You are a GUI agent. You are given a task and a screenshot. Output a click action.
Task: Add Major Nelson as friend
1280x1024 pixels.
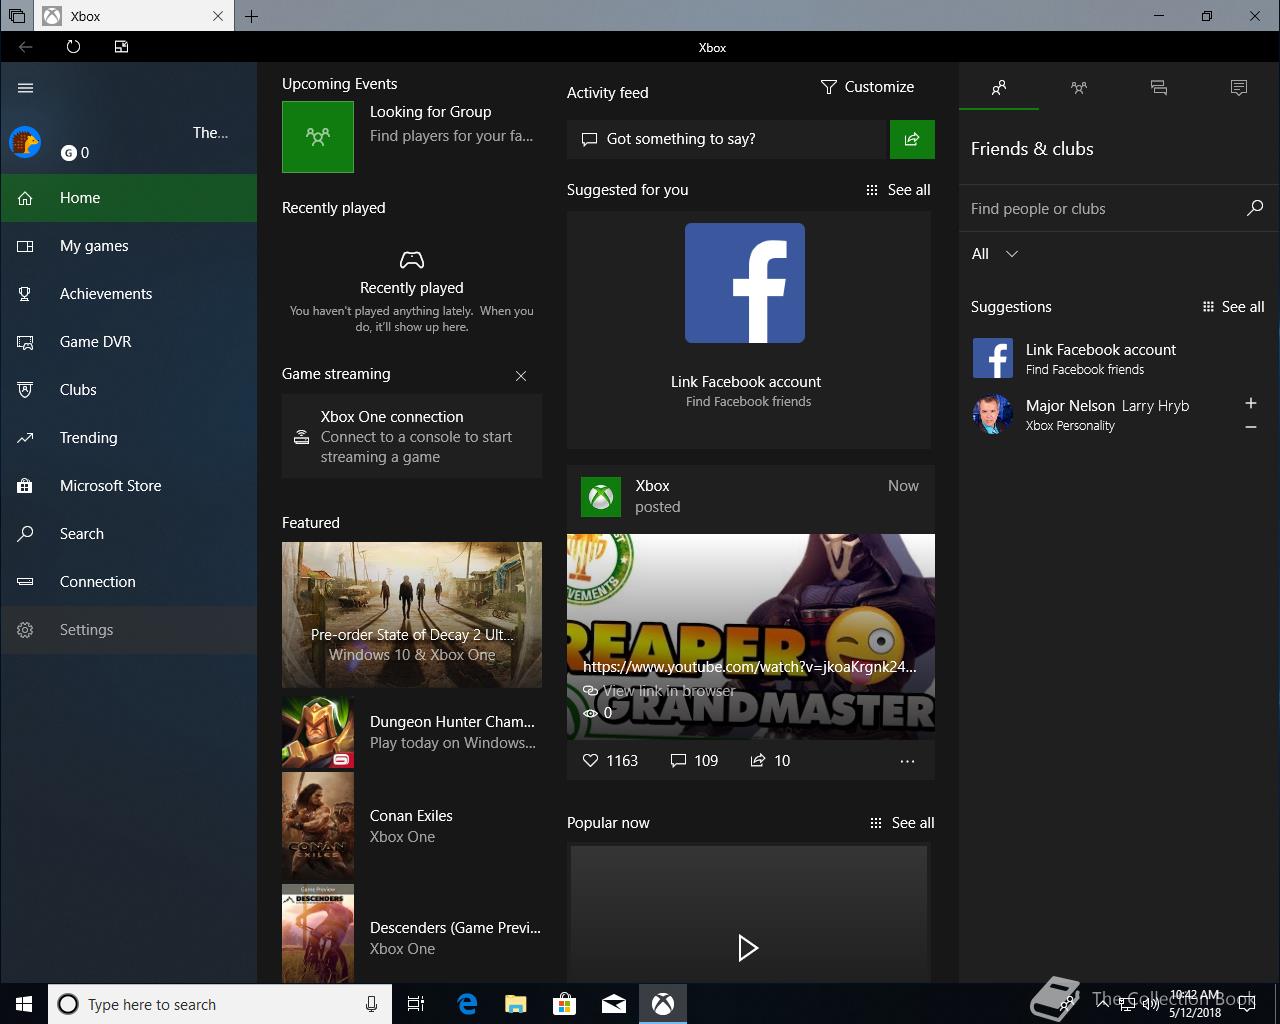click(1251, 403)
